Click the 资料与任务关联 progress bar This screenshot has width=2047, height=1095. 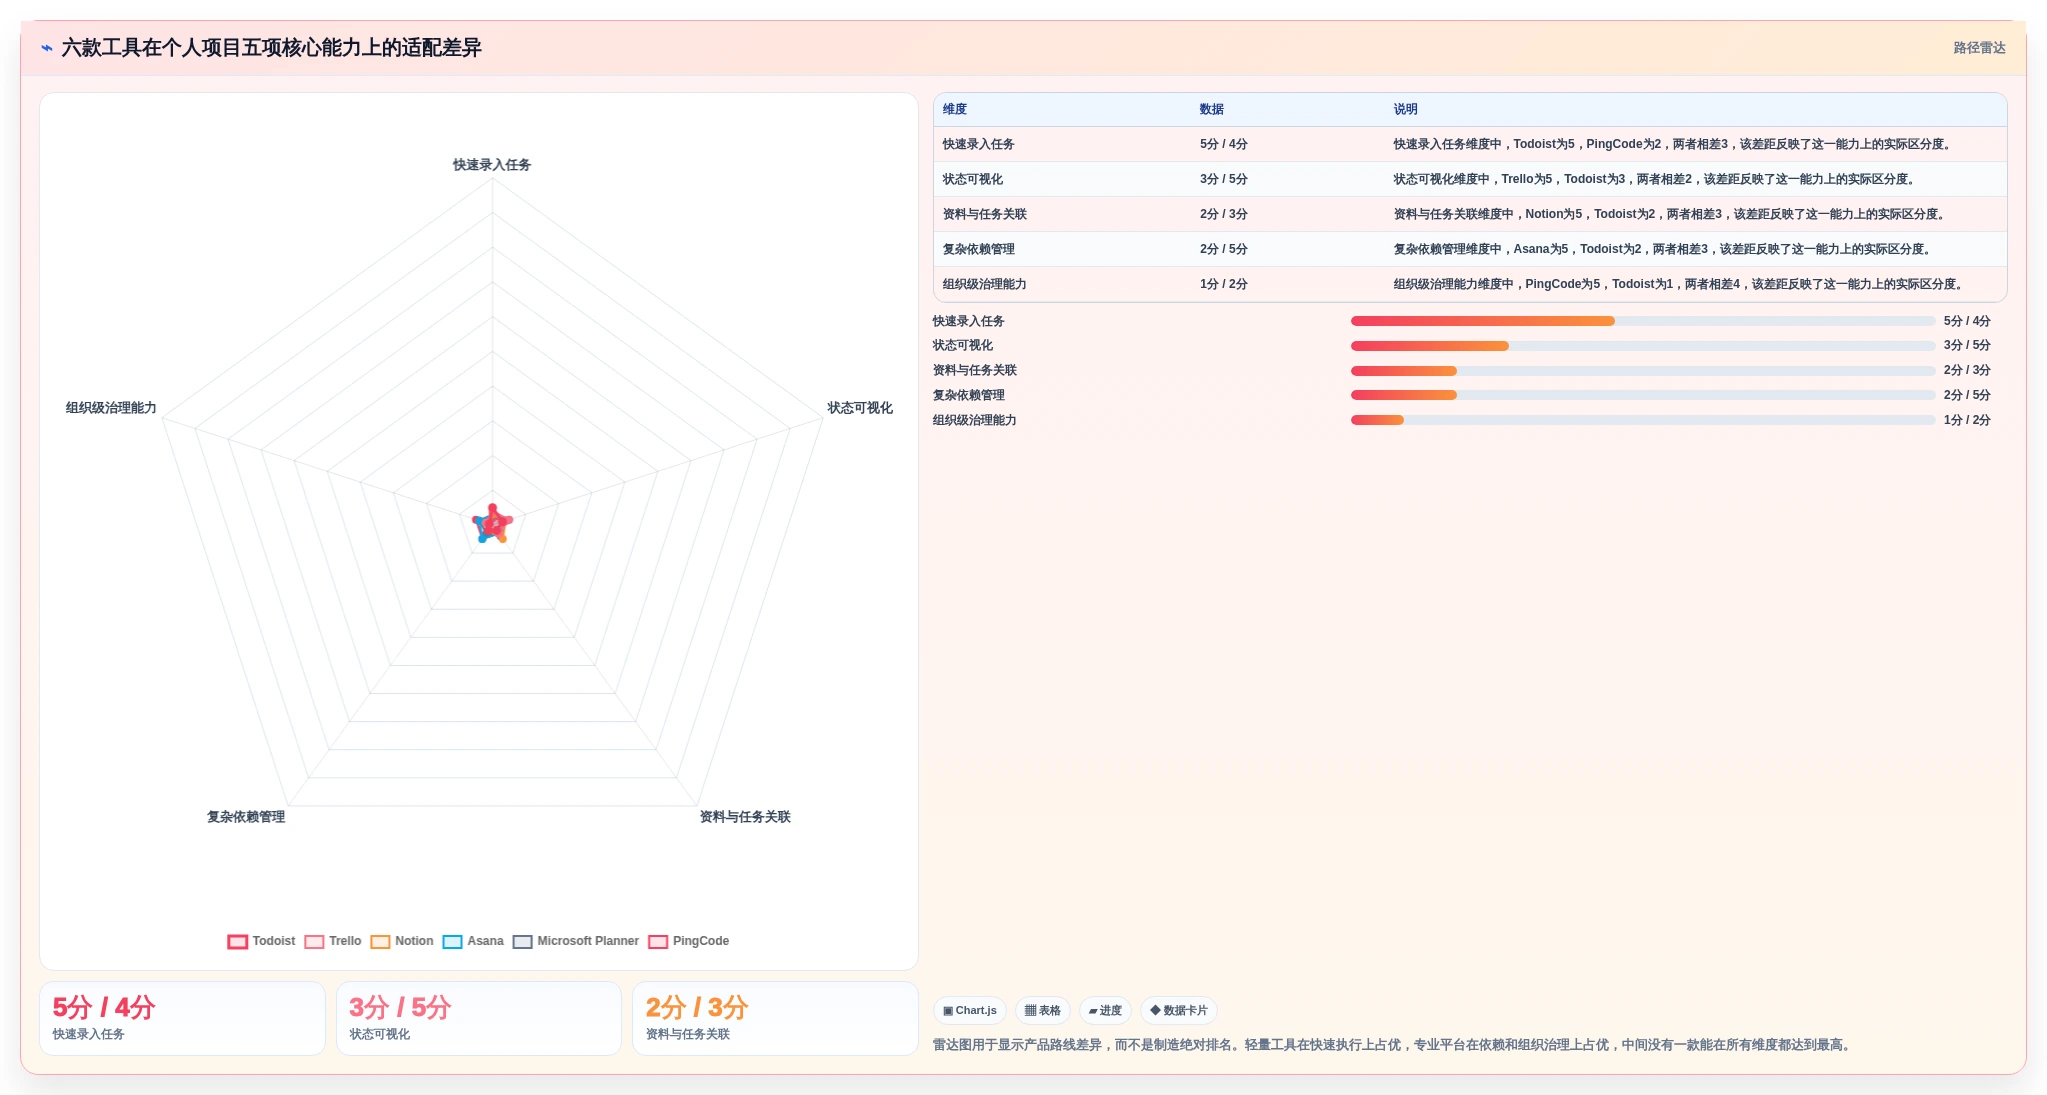[x=1643, y=371]
